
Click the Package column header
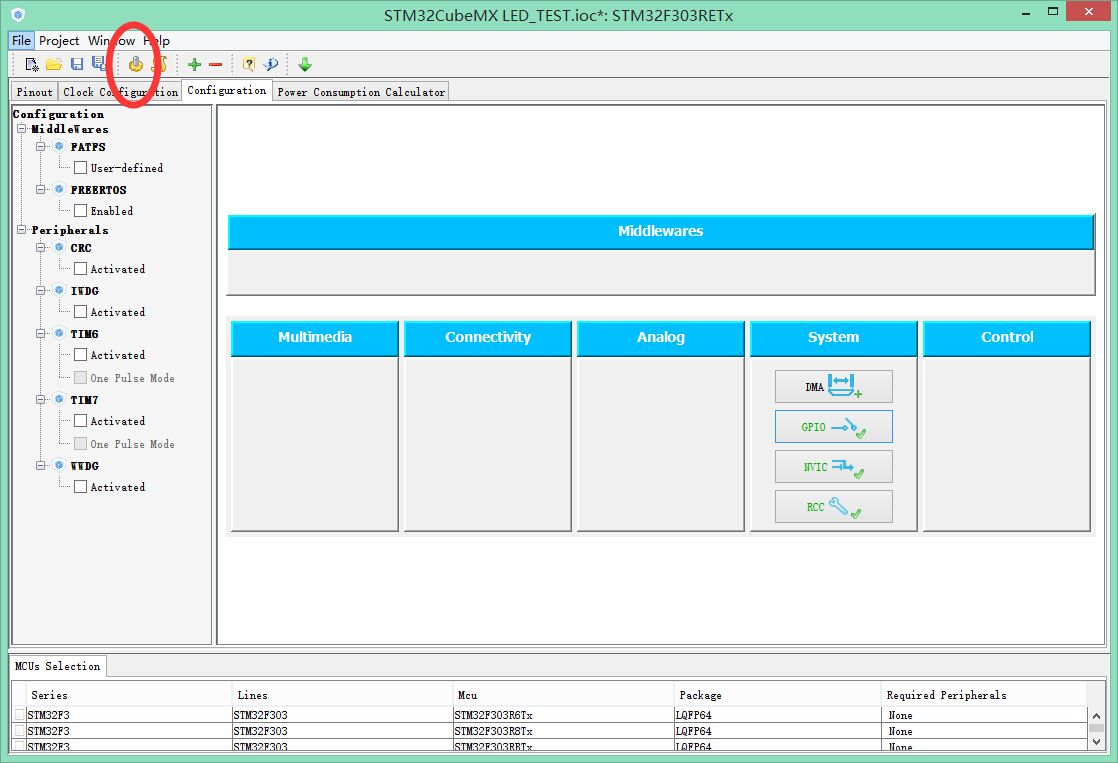click(x=777, y=695)
